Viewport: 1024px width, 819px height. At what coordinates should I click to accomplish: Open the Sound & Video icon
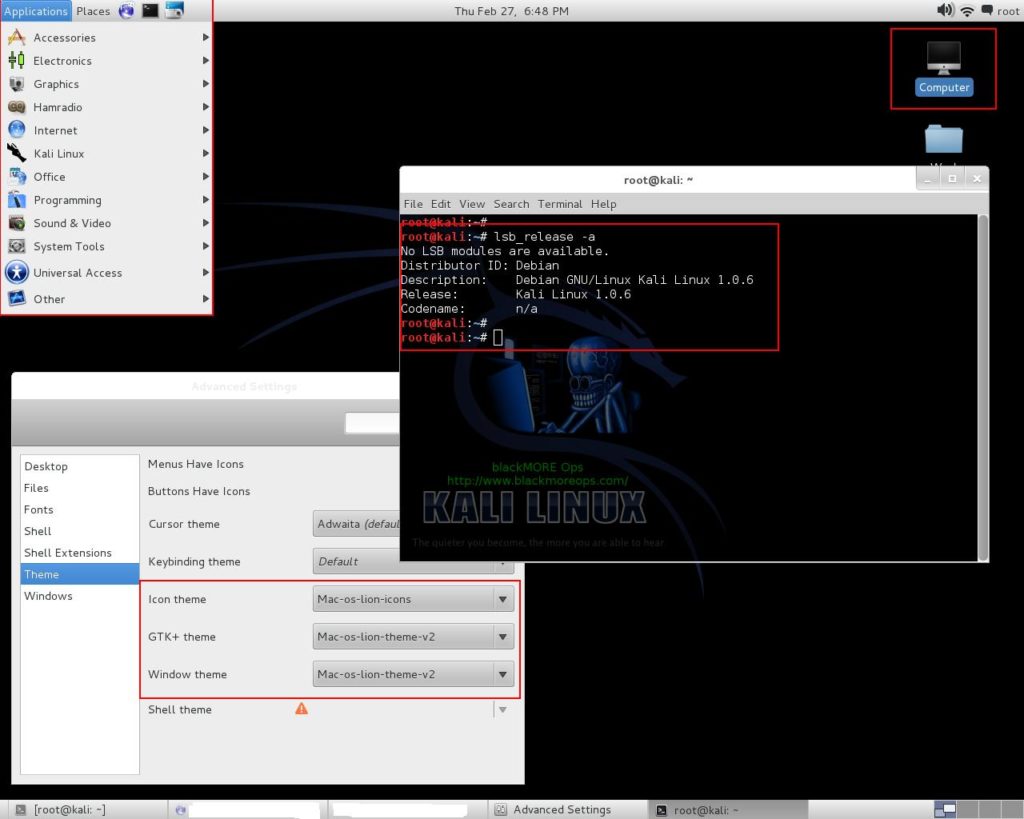(16, 223)
